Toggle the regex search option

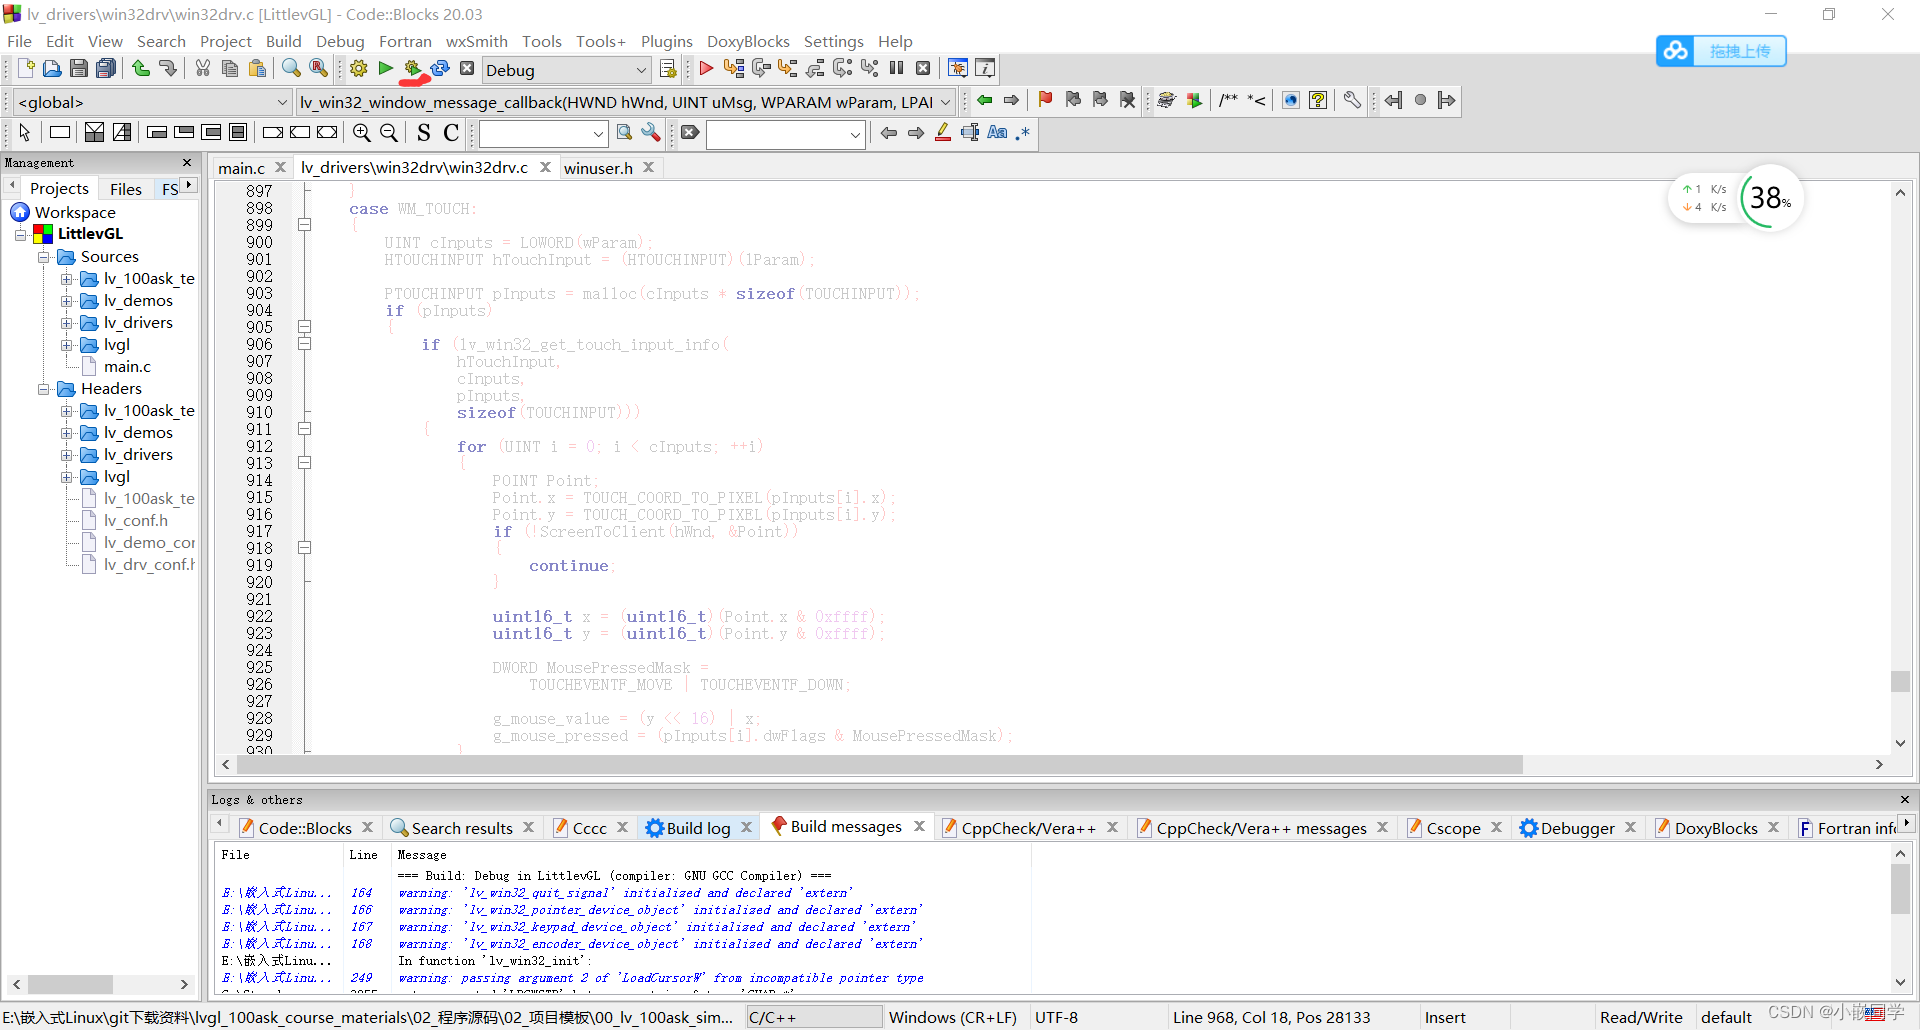coord(1023,132)
